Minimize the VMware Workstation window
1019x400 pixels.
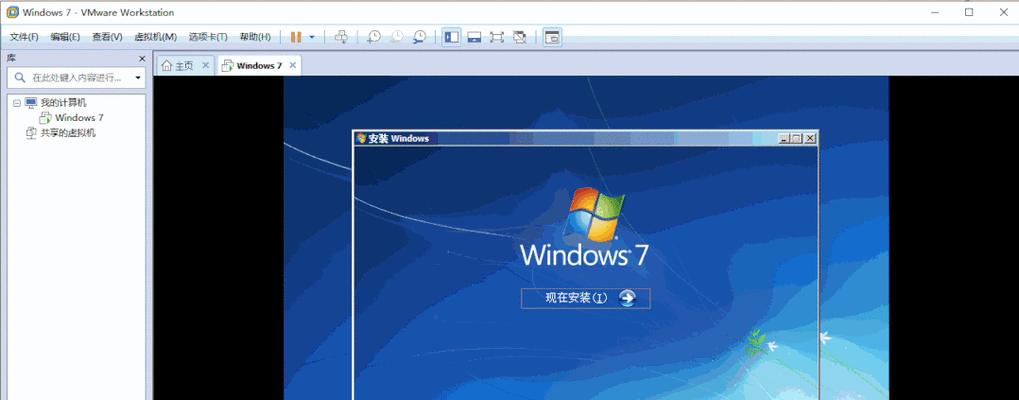click(x=935, y=12)
